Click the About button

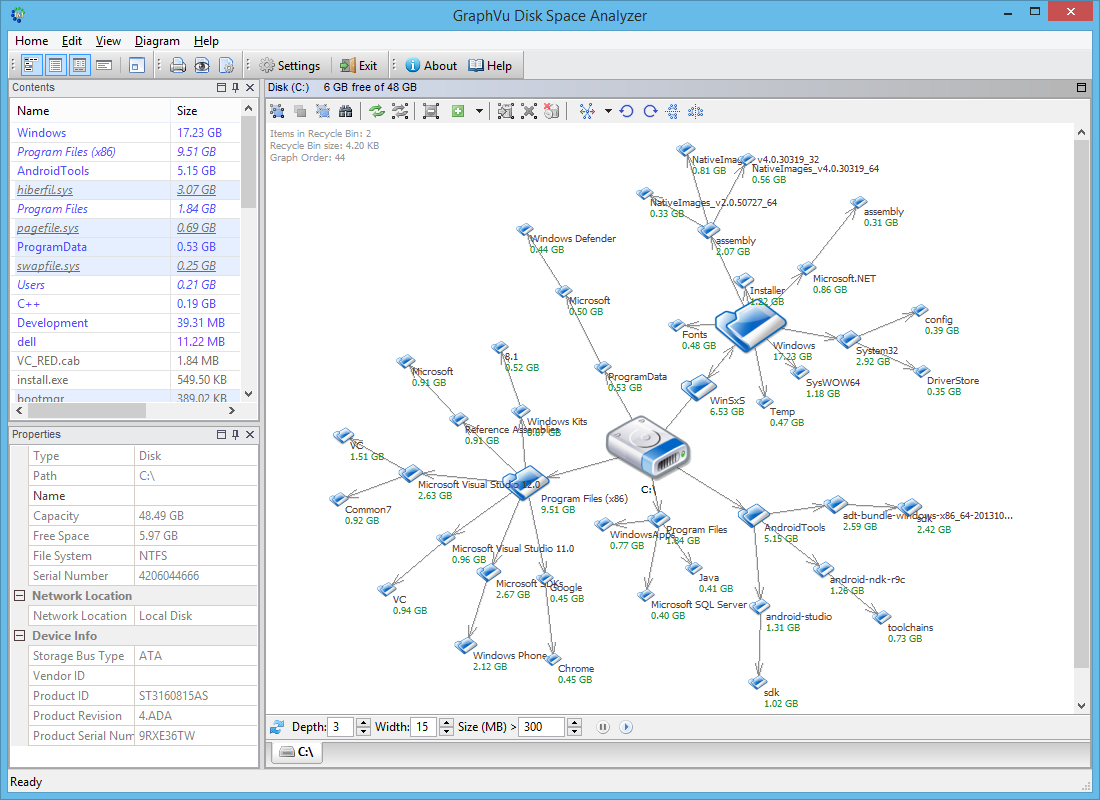point(431,66)
